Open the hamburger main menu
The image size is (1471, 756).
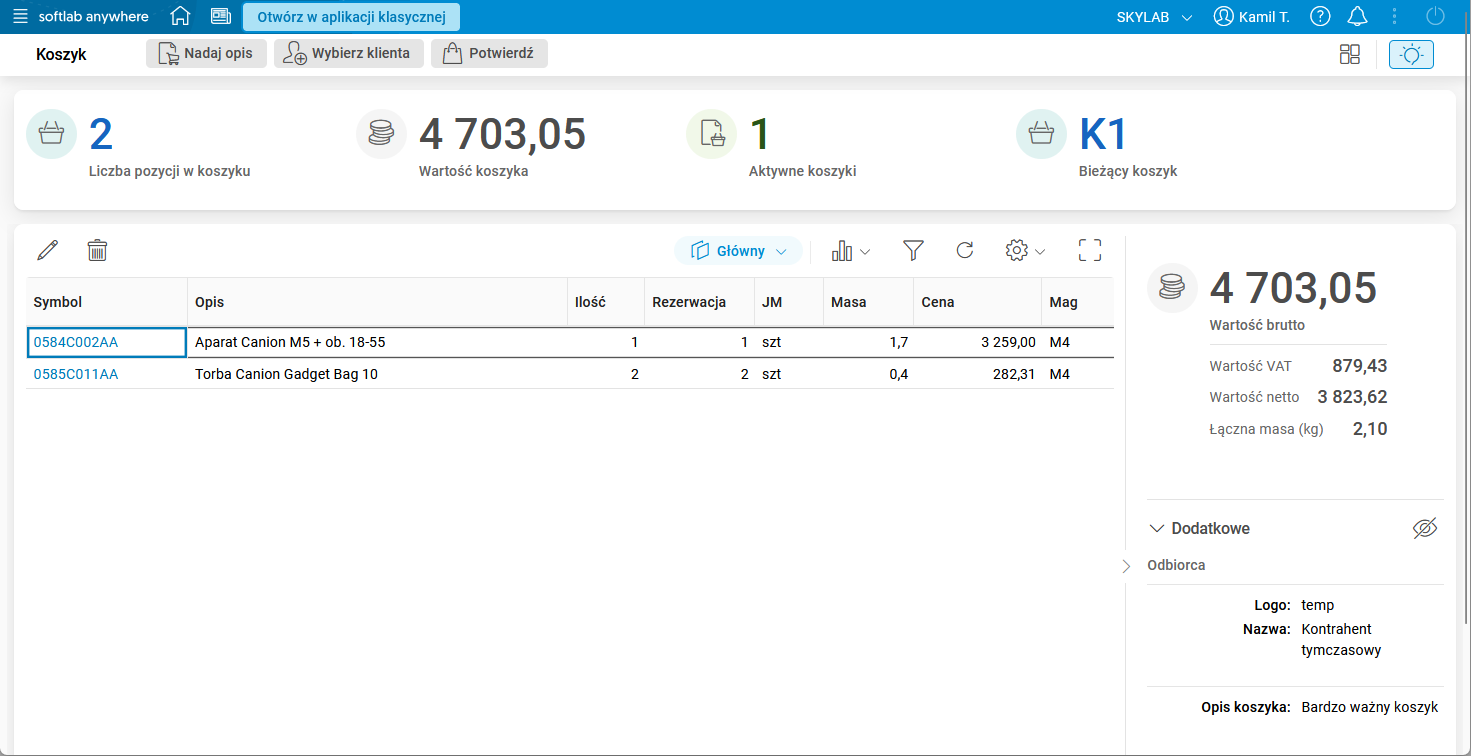click(20, 17)
